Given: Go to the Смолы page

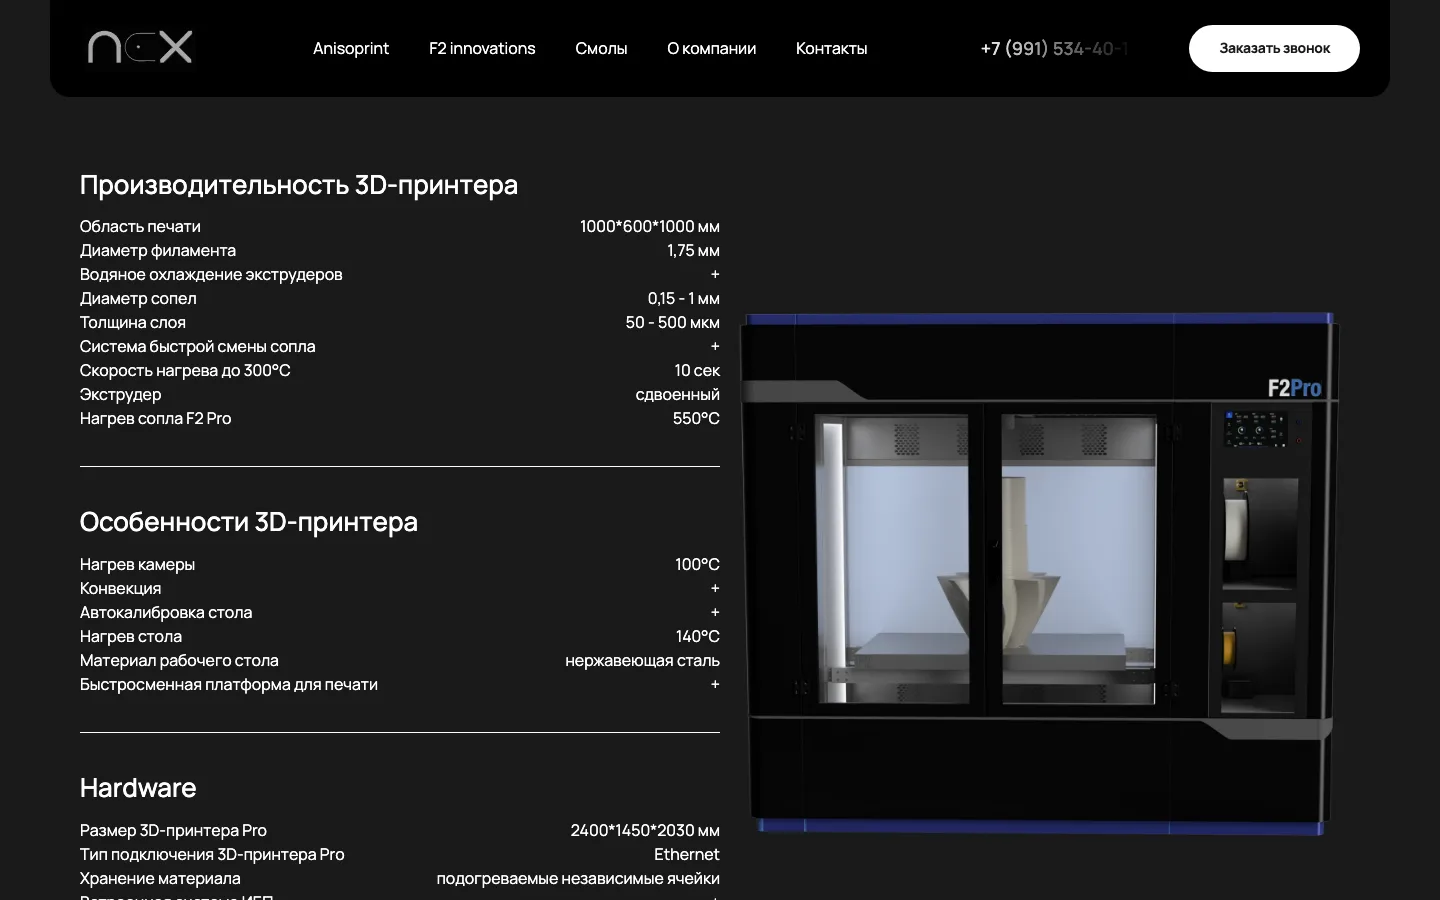Looking at the screenshot, I should [601, 48].
